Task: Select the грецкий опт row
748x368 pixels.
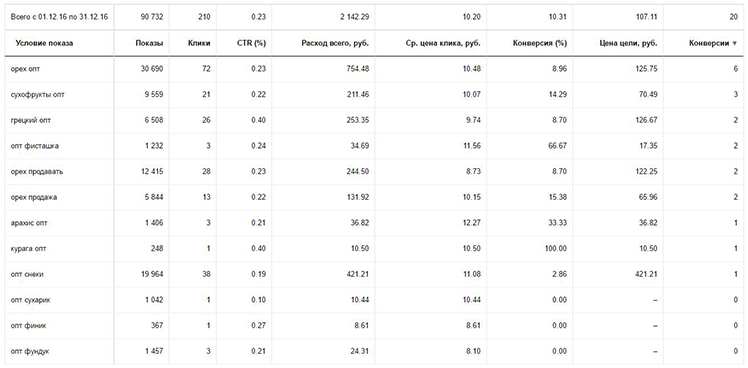Action: click(x=374, y=120)
